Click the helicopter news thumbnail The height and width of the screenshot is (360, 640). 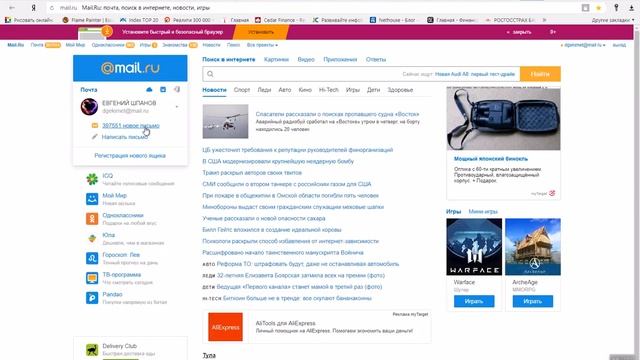click(x=225, y=121)
